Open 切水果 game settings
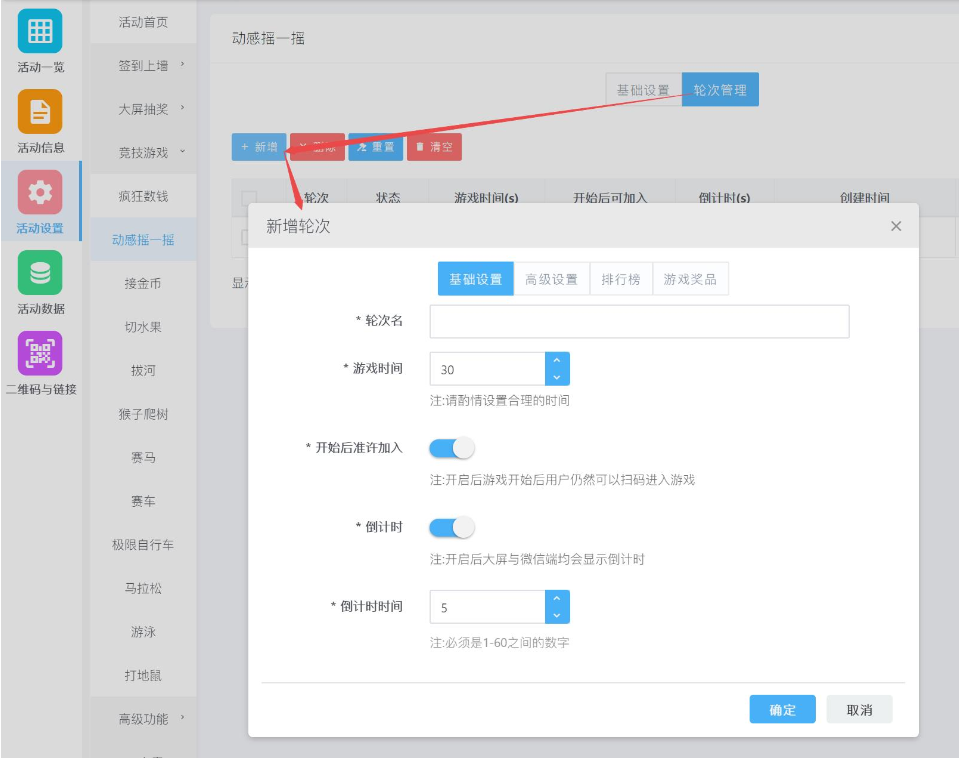Image resolution: width=959 pixels, height=758 pixels. [x=144, y=327]
